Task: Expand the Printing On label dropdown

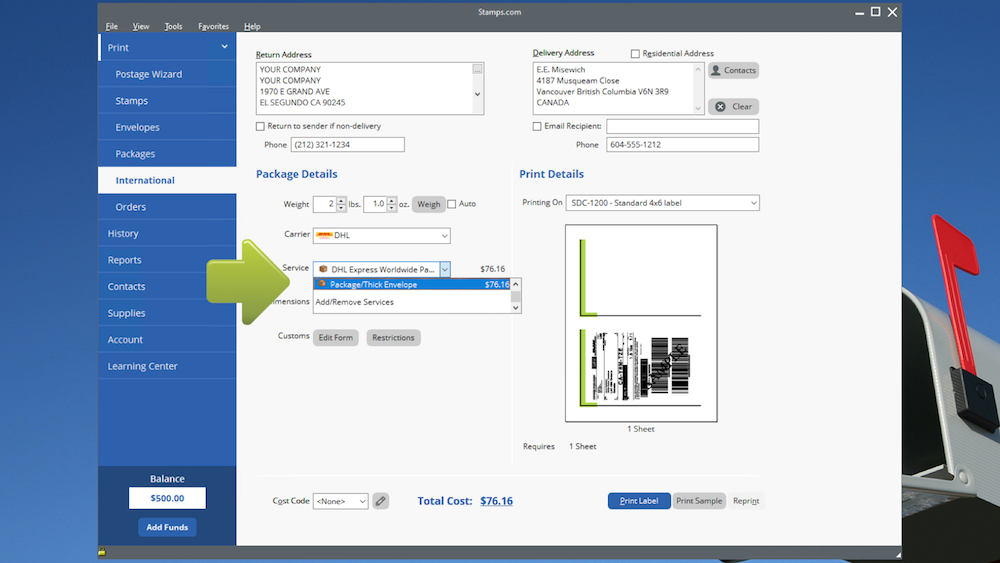Action: click(753, 203)
